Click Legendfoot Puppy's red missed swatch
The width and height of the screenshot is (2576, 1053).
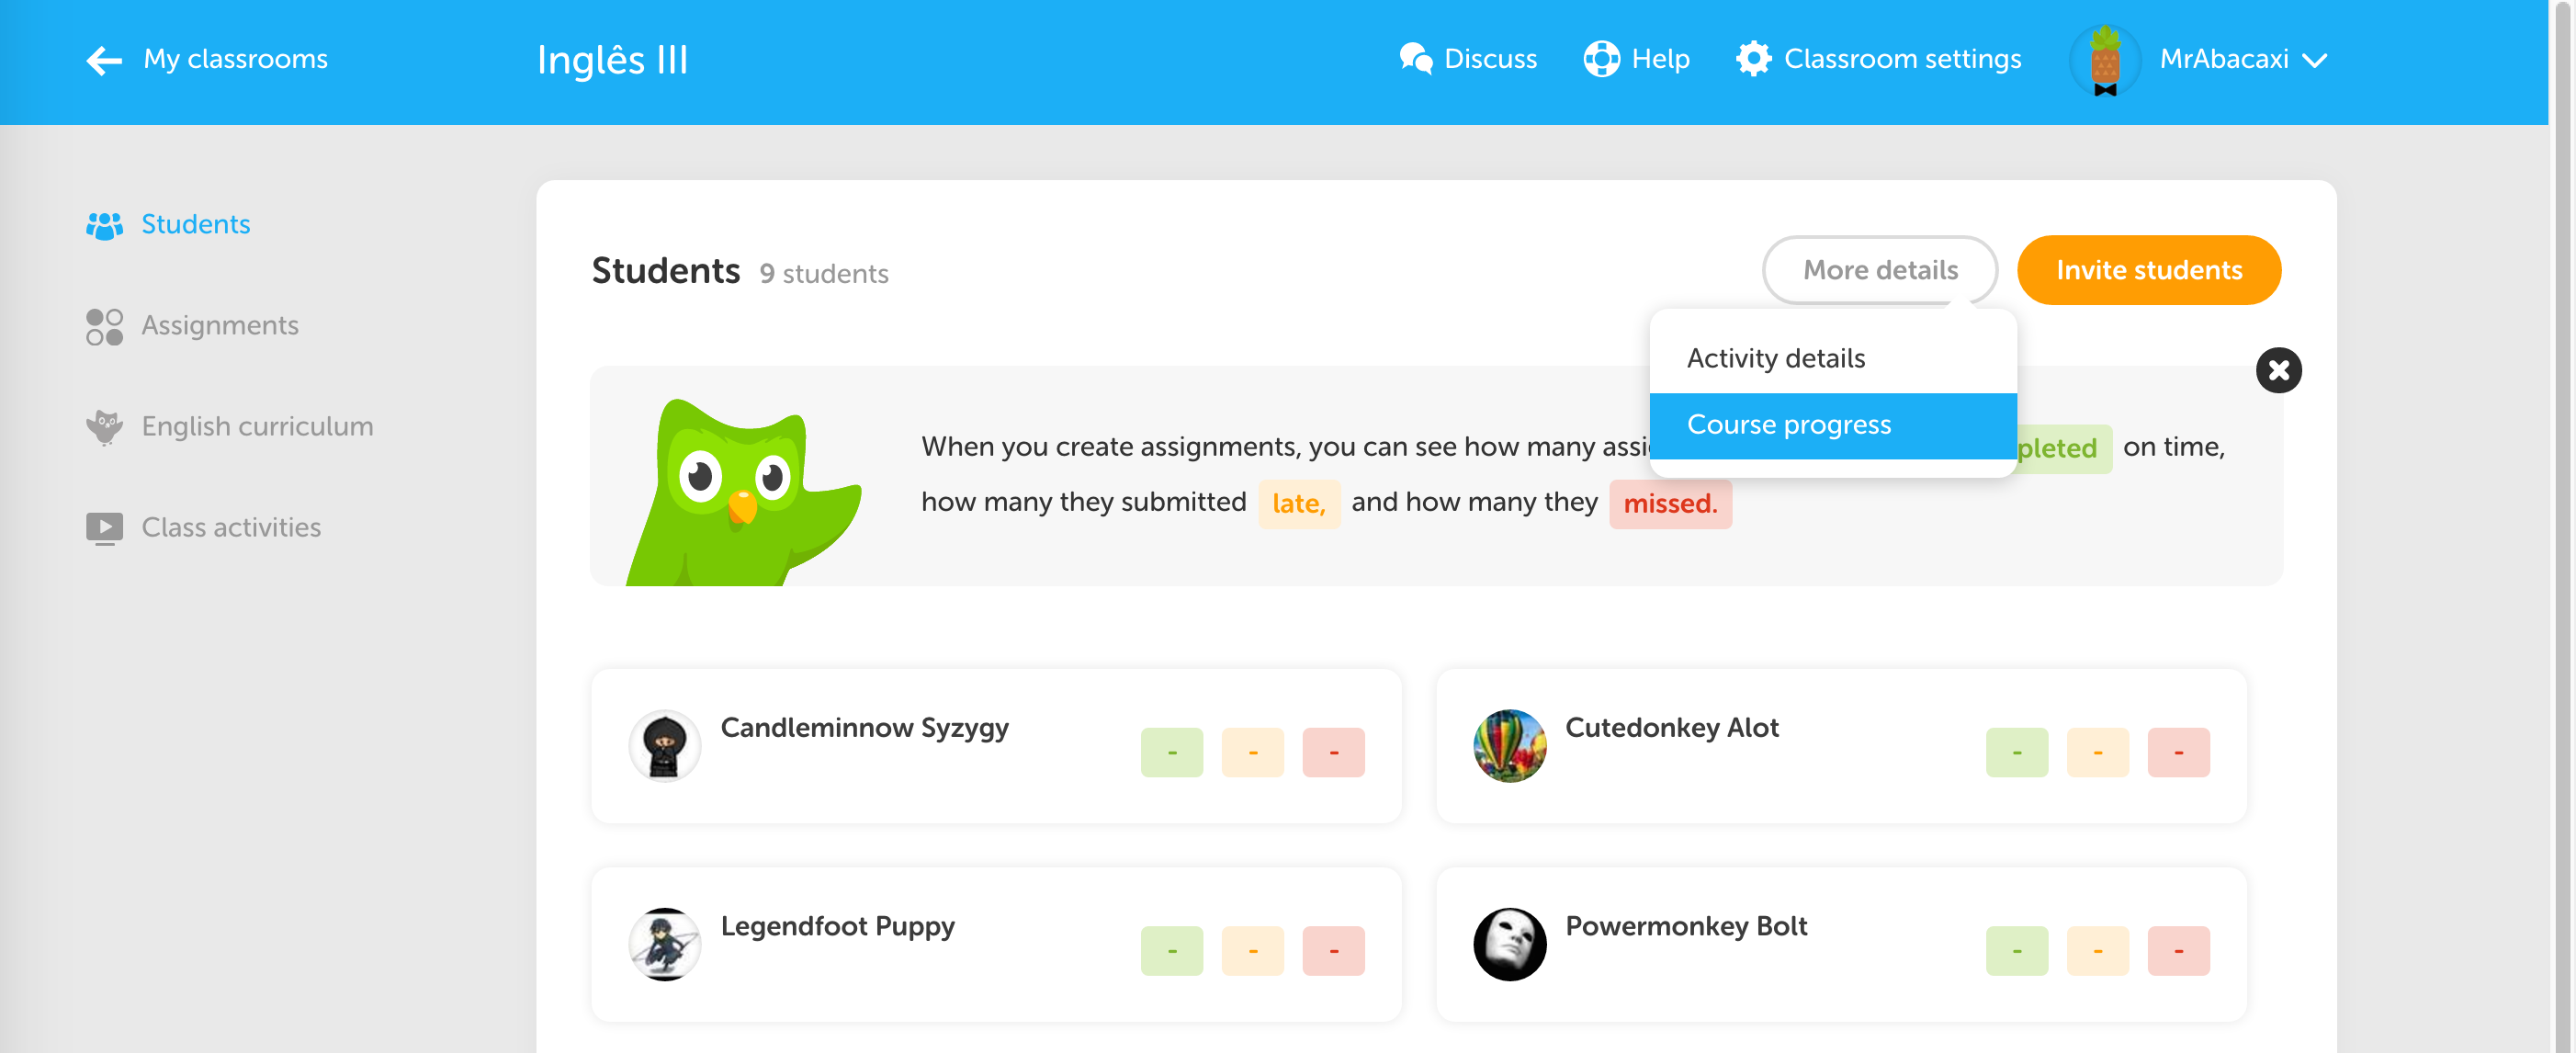(x=1333, y=950)
